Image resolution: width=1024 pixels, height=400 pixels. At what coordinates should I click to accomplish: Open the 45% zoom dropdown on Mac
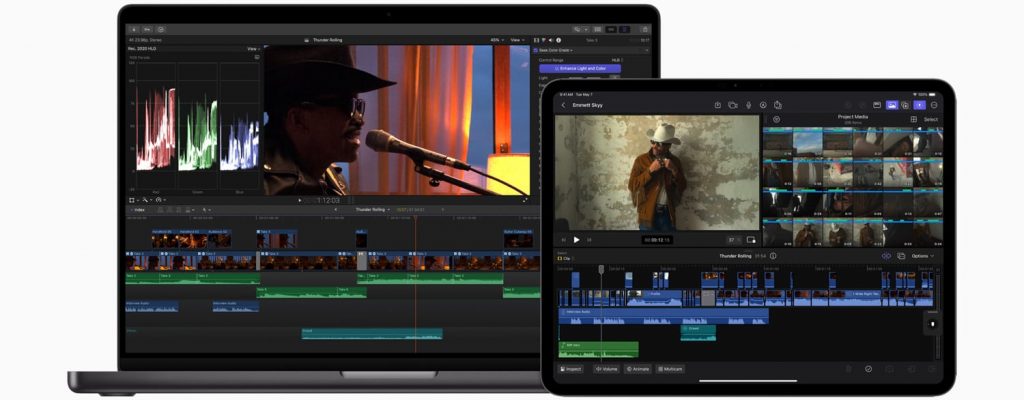coord(496,40)
